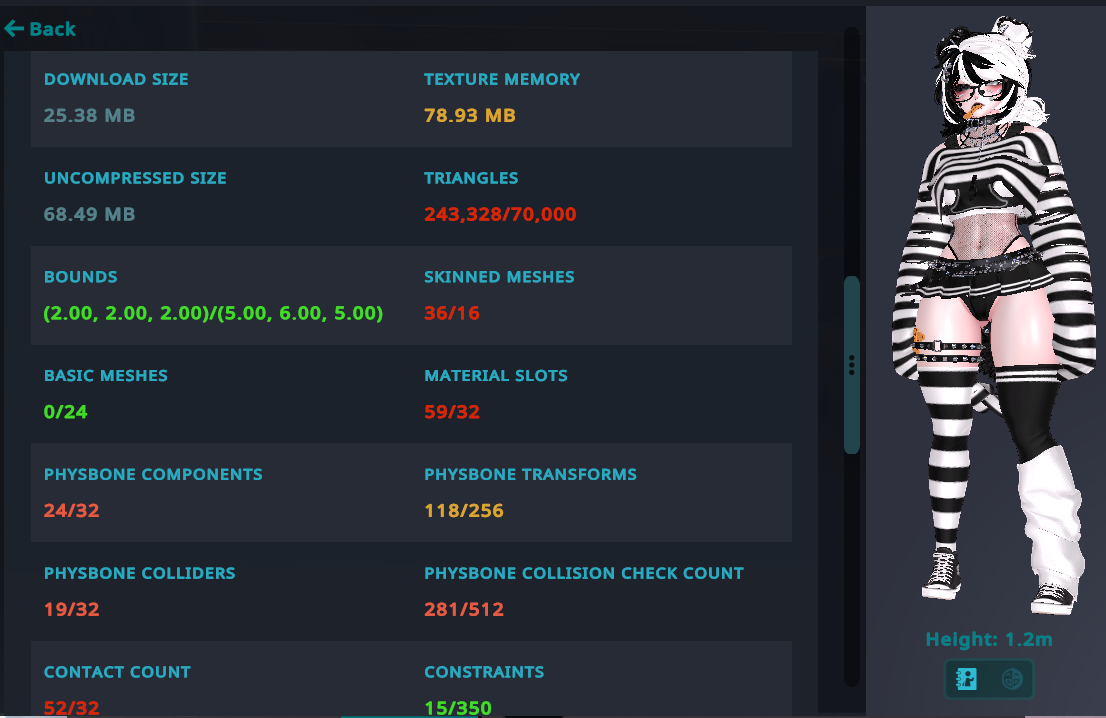Select the Contact Count stat entry

(x=117, y=688)
